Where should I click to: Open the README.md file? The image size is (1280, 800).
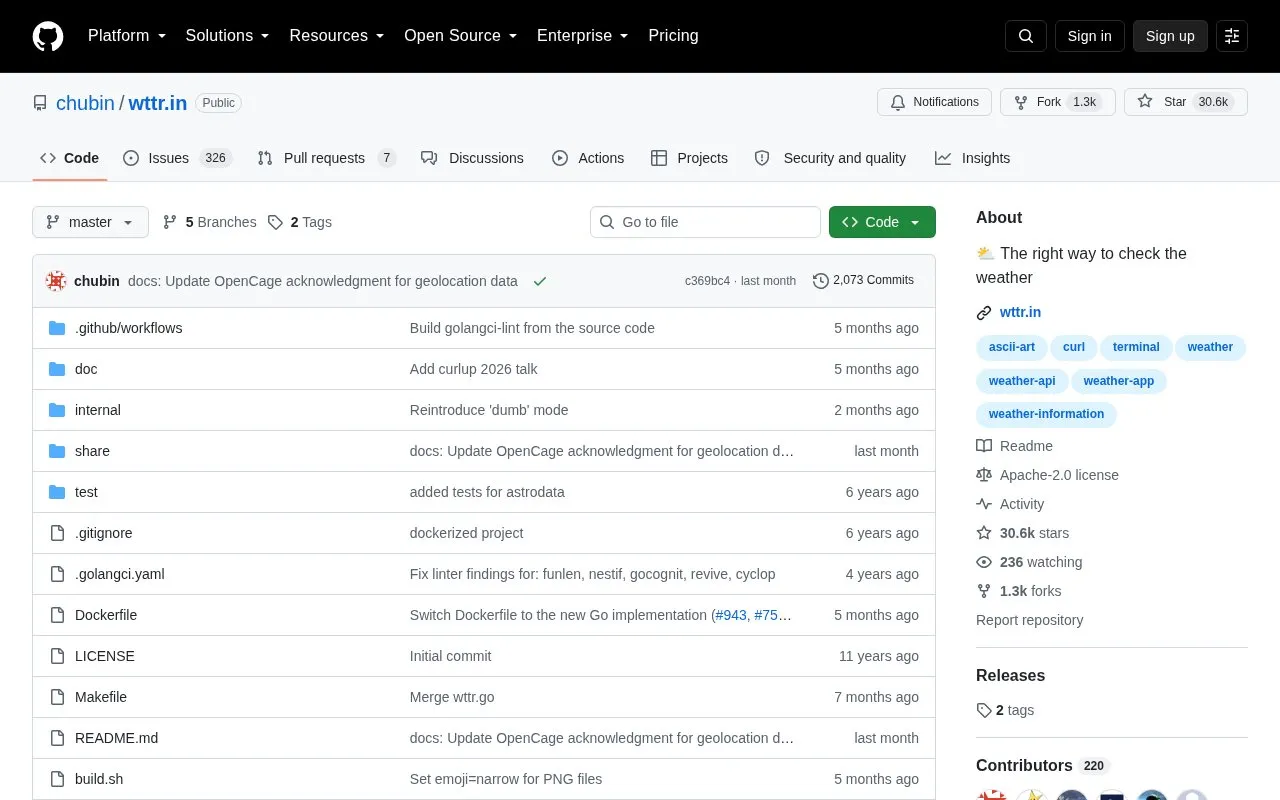pos(116,738)
